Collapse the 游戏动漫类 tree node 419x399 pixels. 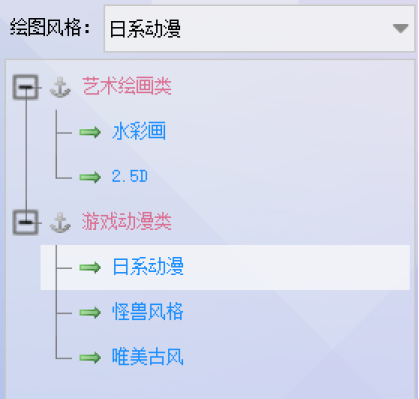tap(26, 222)
